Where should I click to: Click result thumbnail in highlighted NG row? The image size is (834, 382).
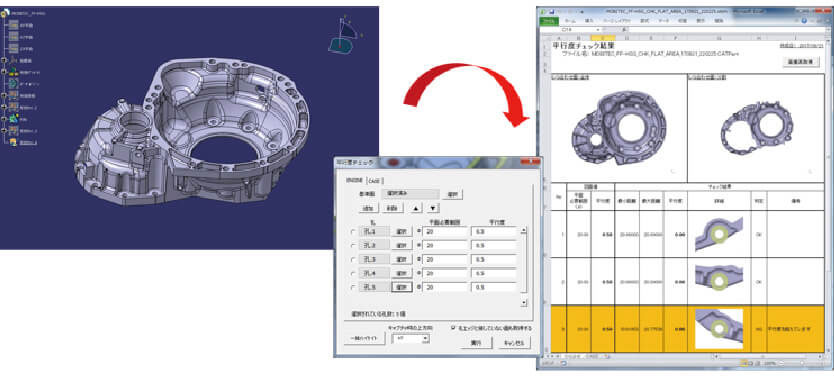pyautogui.click(x=719, y=329)
